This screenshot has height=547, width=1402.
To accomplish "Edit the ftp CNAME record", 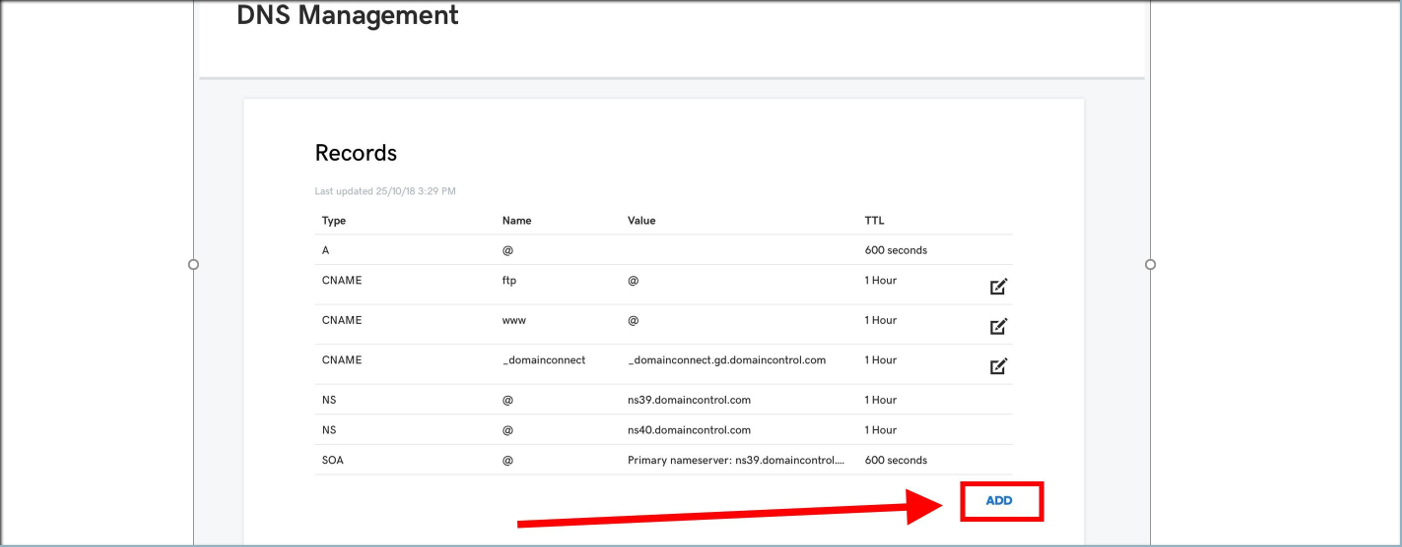I will tap(998, 287).
